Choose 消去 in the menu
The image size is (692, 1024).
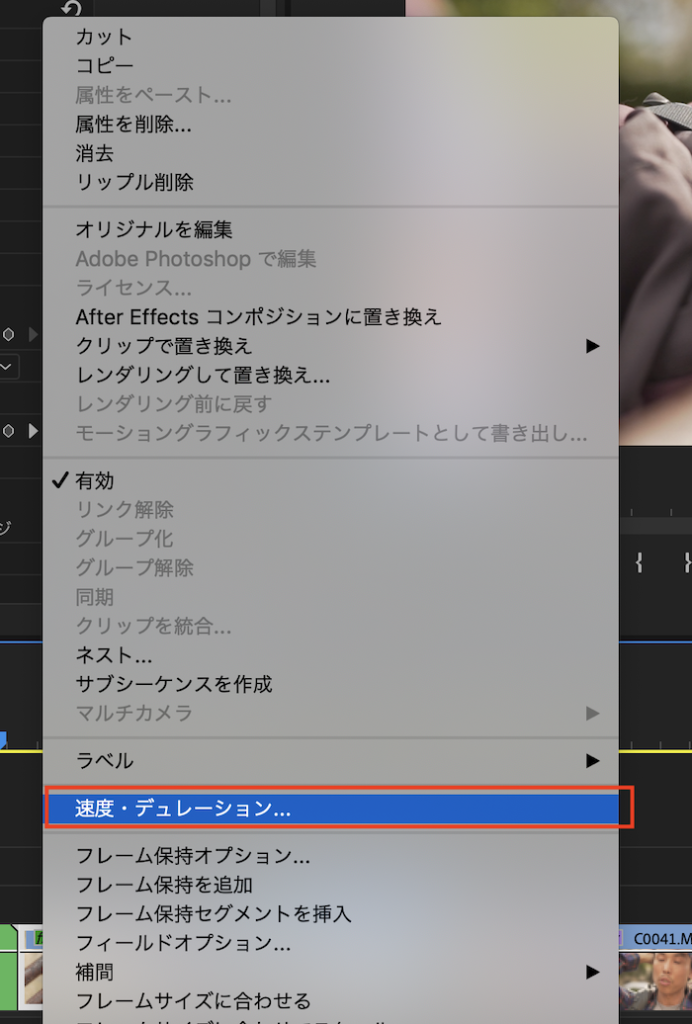(331, 153)
